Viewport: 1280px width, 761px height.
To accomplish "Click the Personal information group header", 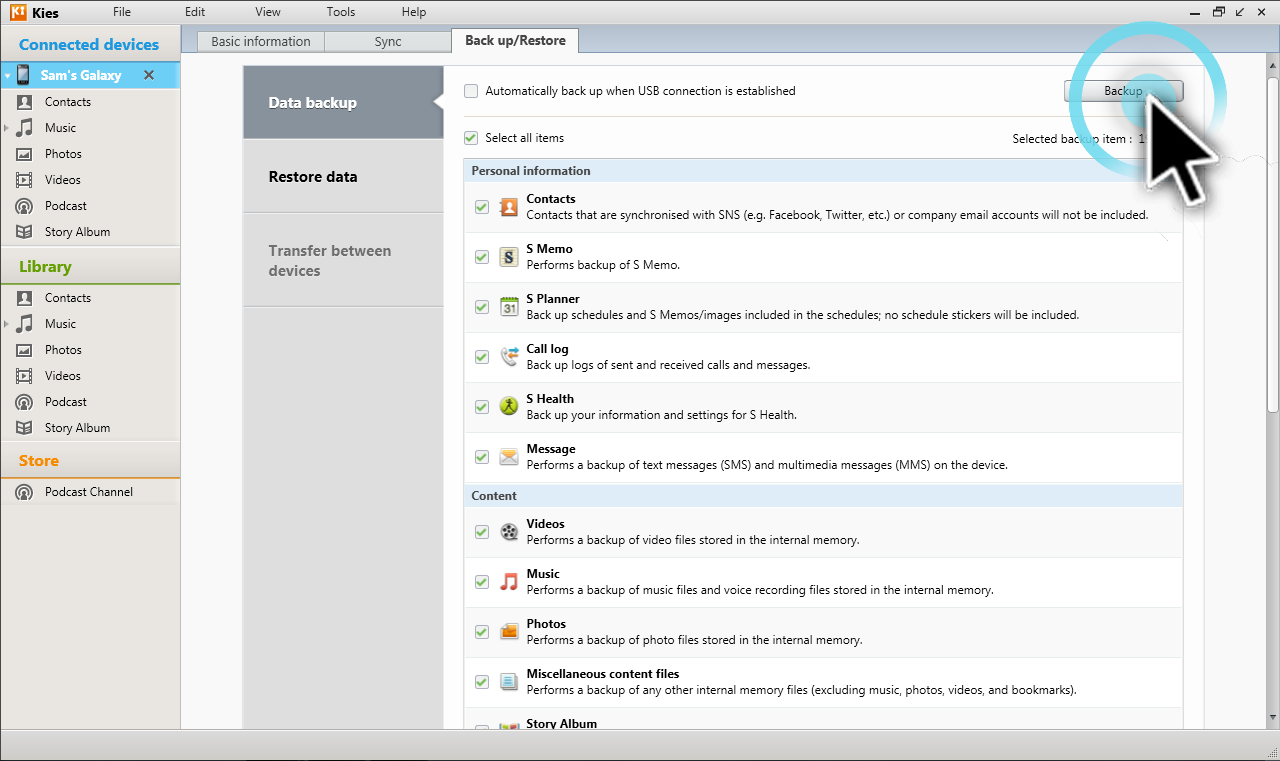I will (x=823, y=171).
